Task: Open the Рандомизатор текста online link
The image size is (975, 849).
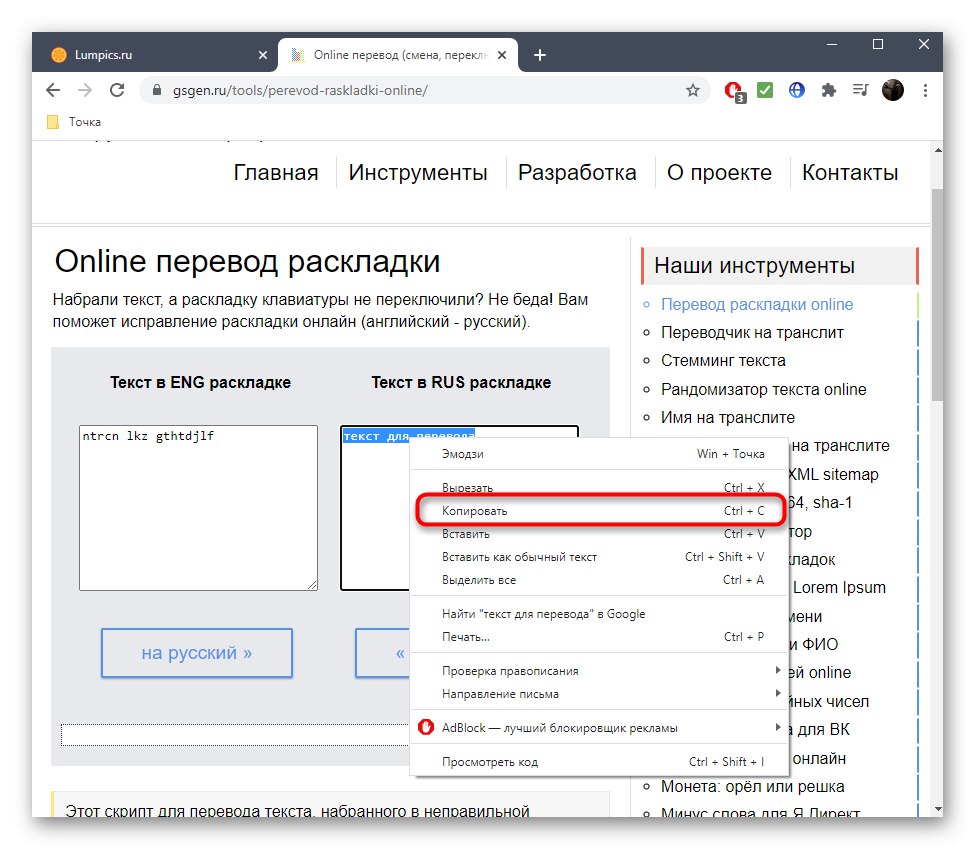Action: point(763,389)
